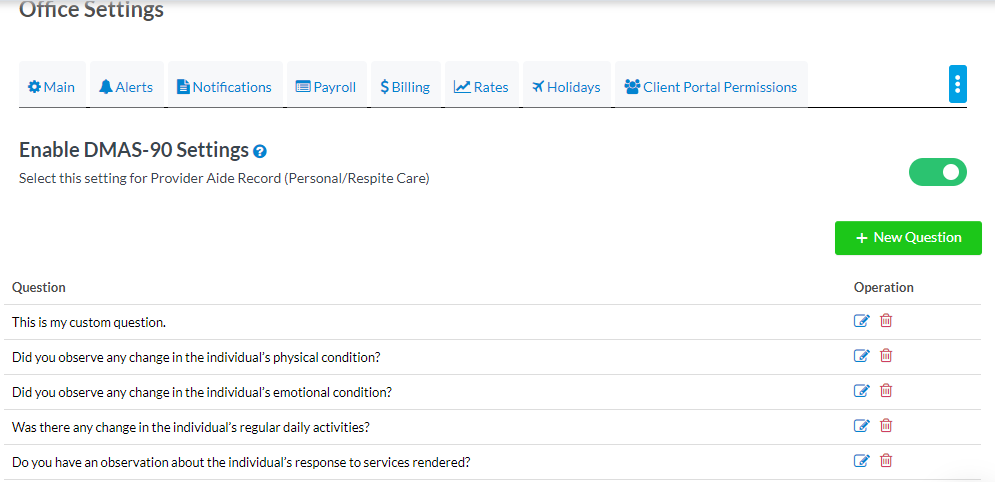Image resolution: width=995 pixels, height=482 pixels.
Task: Click the DMAS-90 help question mark icon
Action: tap(260, 152)
